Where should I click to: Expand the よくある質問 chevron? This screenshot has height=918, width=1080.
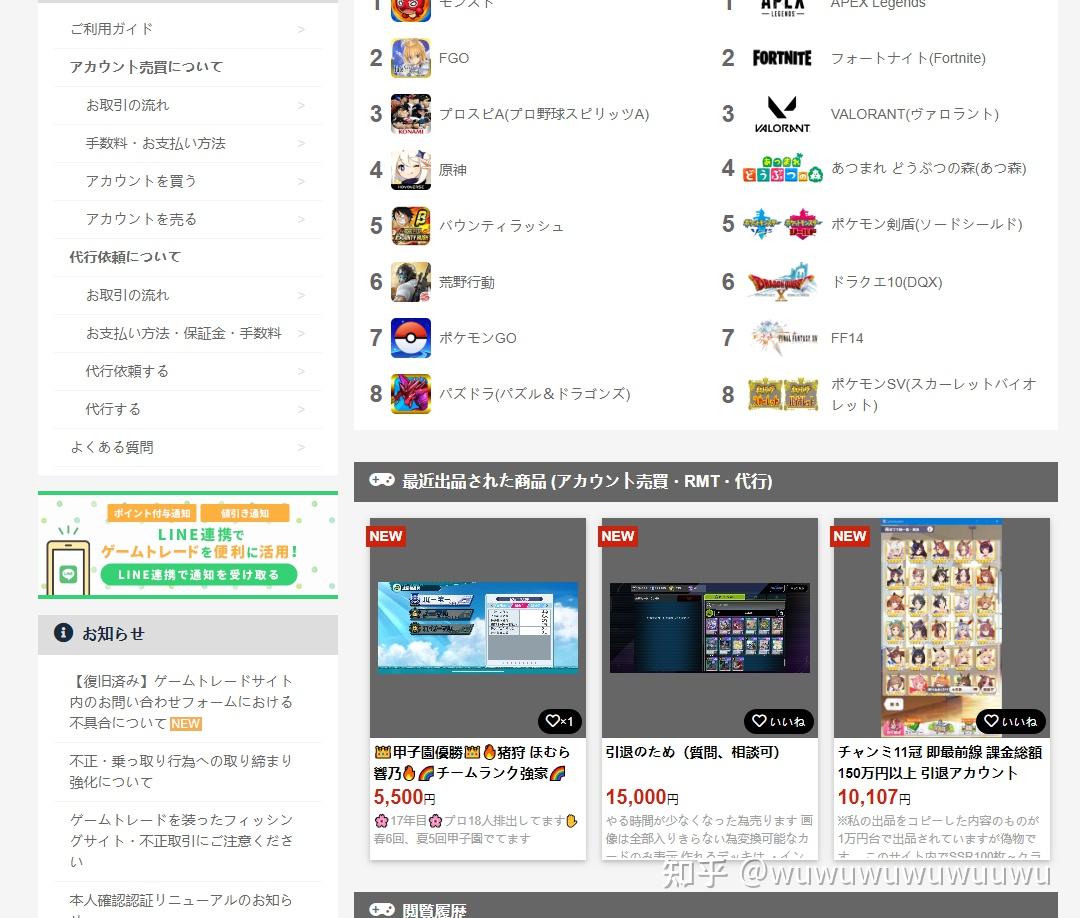[301, 447]
